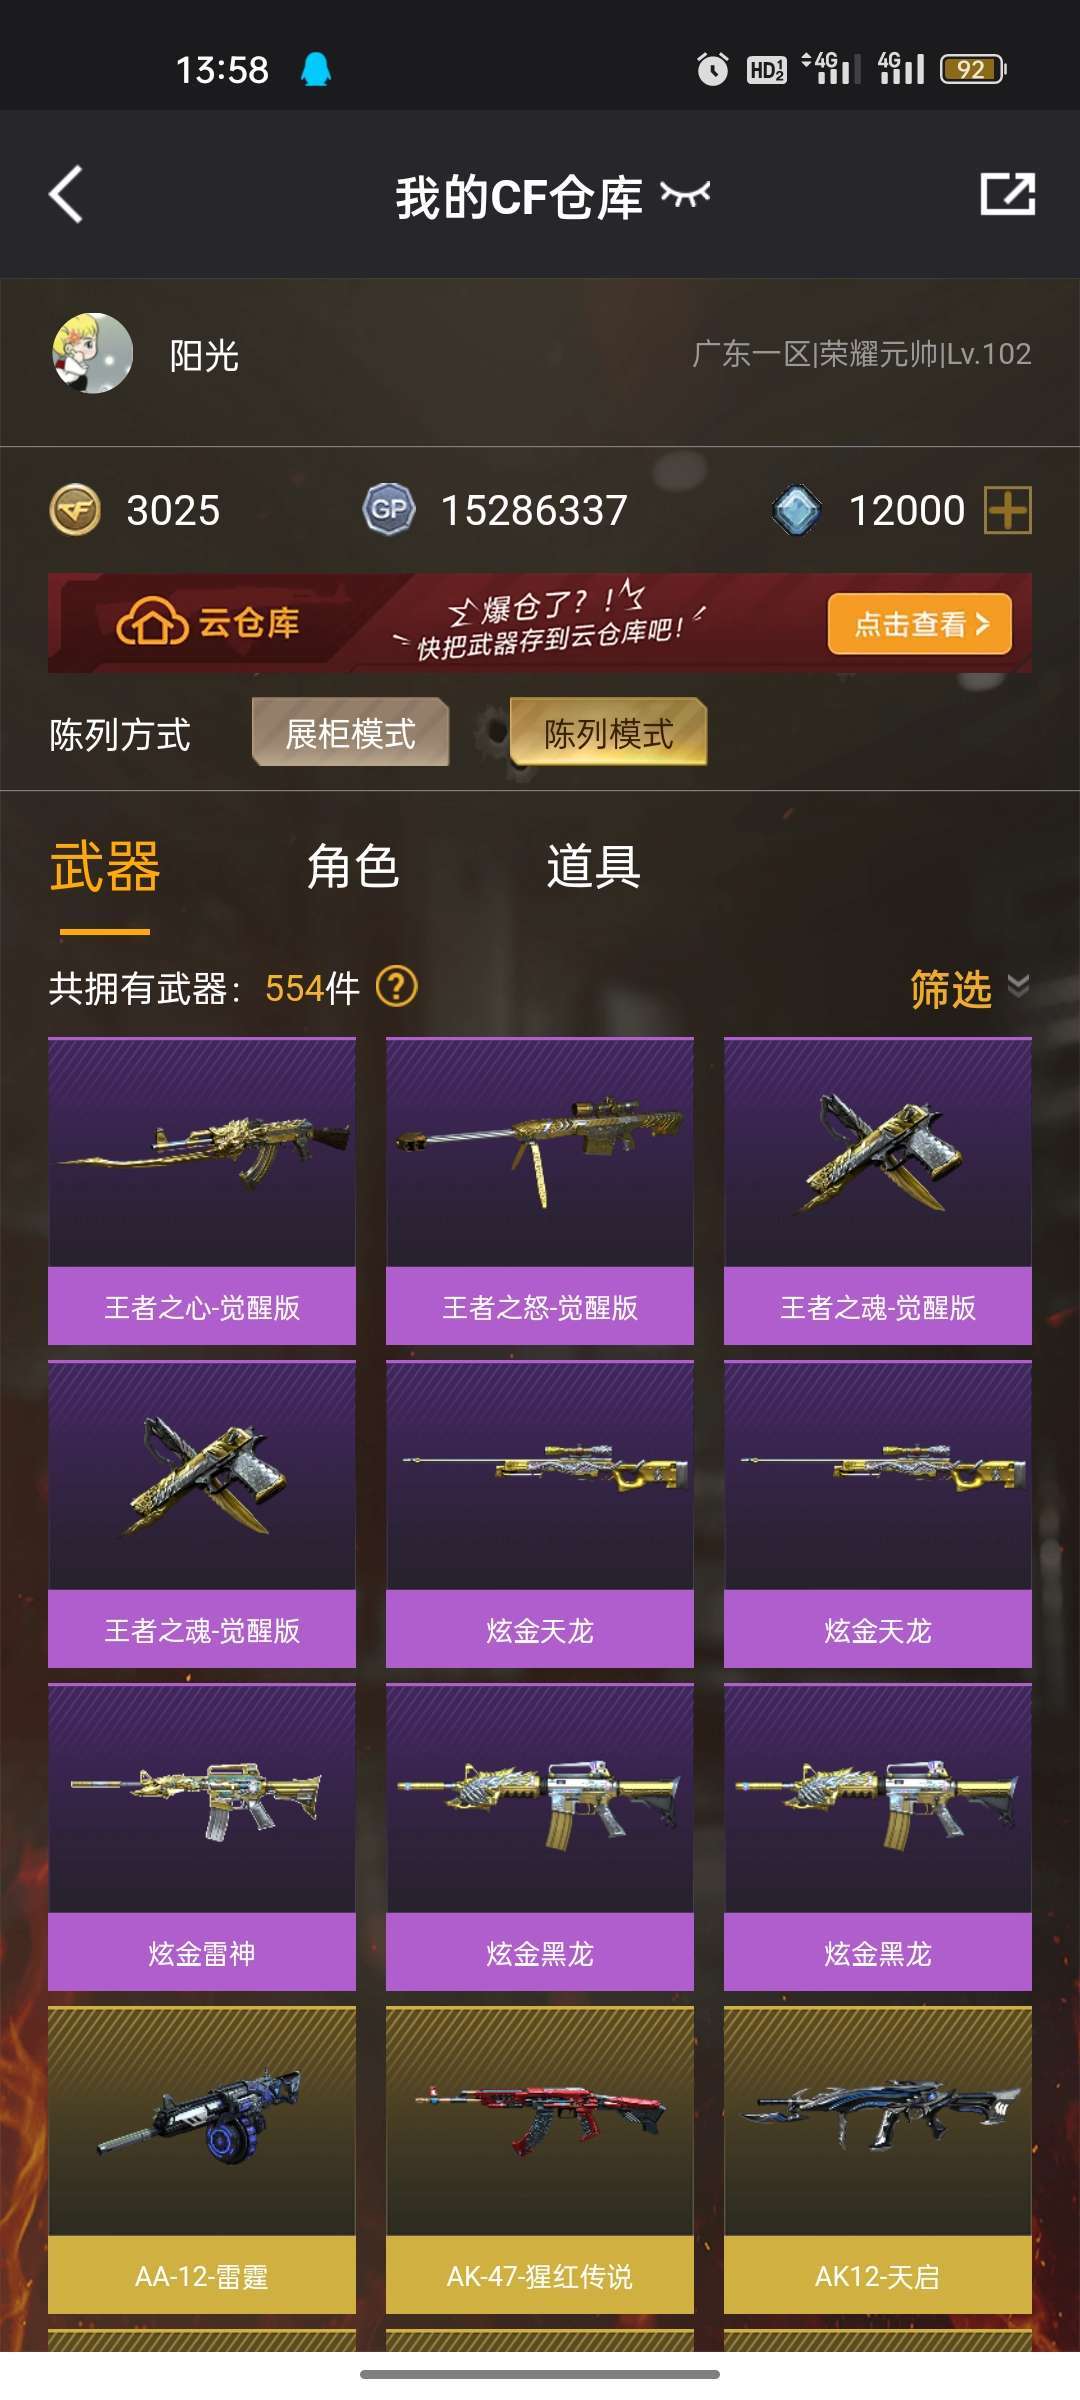Tap the back arrow icon

66,194
